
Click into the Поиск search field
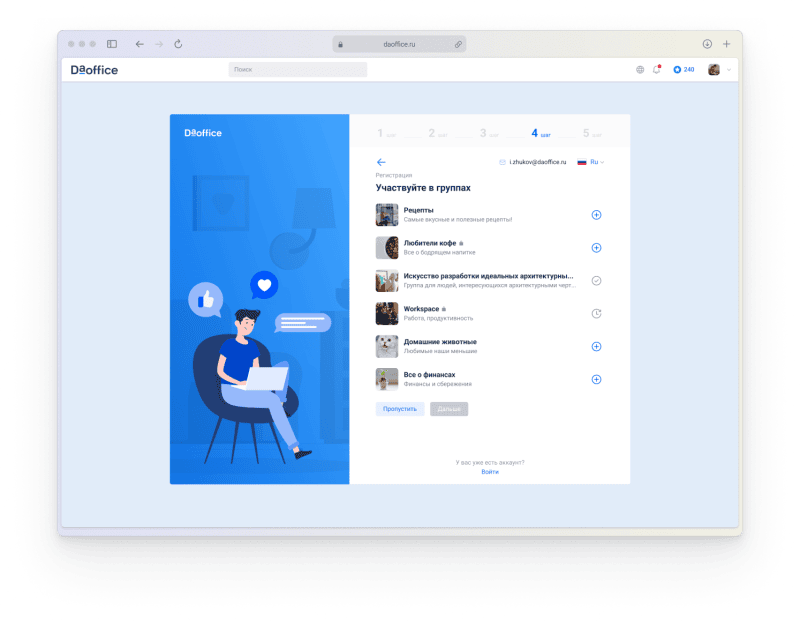(297, 69)
